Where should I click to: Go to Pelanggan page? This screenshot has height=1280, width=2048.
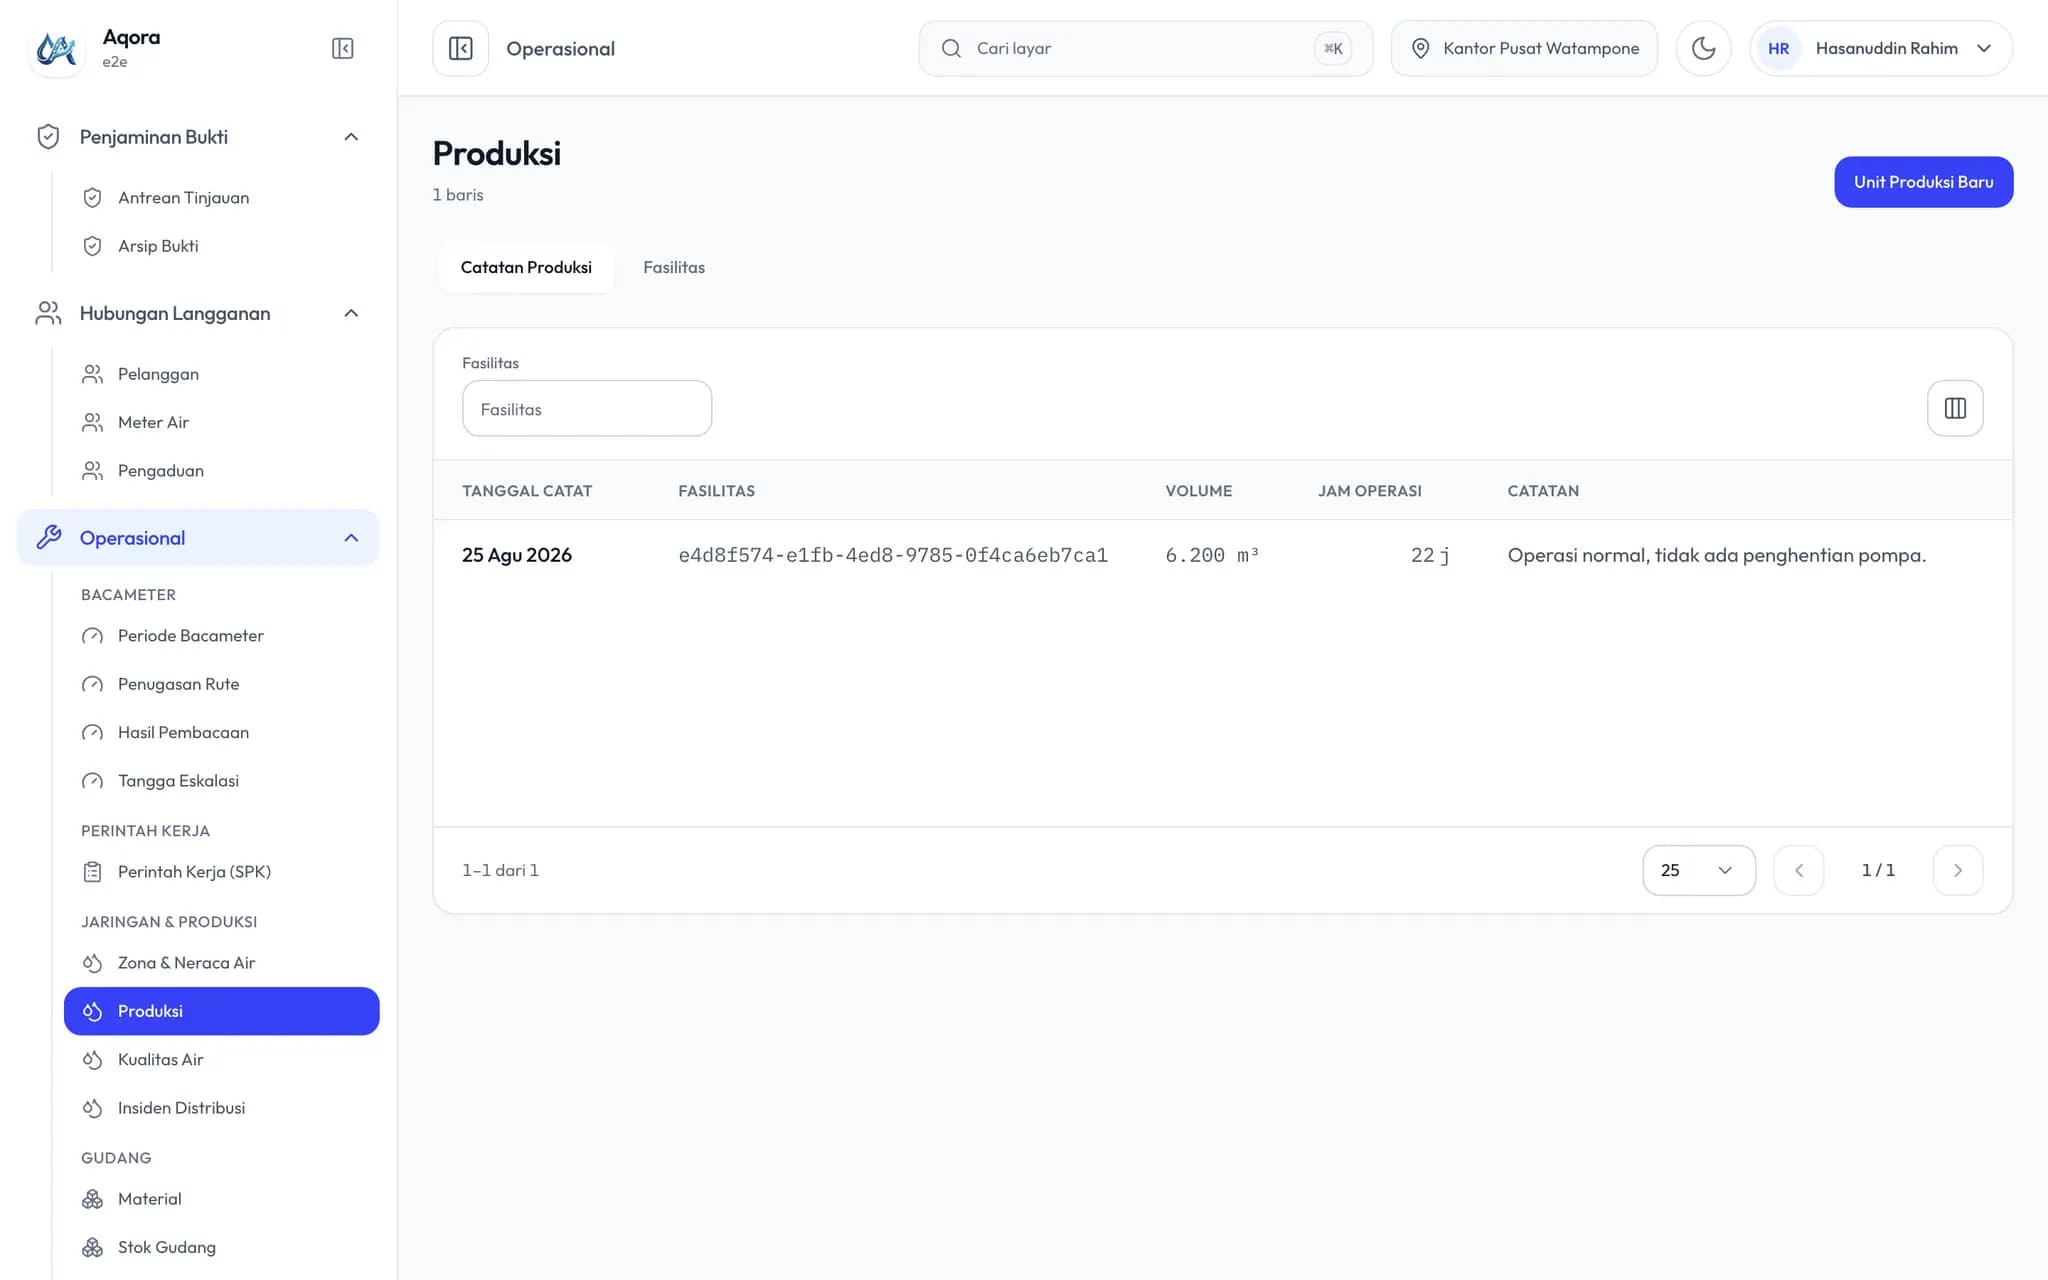(222, 374)
